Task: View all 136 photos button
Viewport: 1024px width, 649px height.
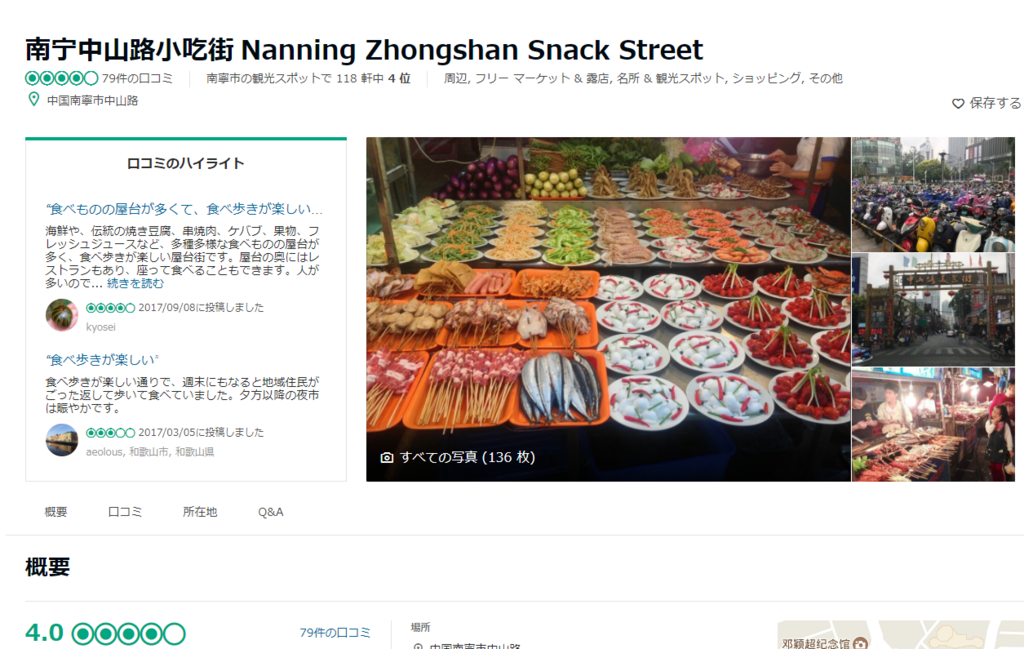Action: 458,458
